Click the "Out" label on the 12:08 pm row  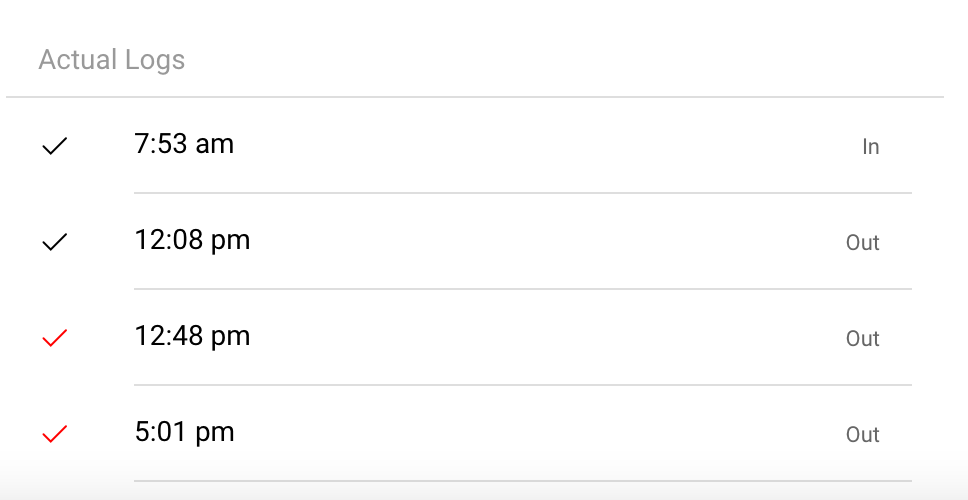[x=862, y=243]
